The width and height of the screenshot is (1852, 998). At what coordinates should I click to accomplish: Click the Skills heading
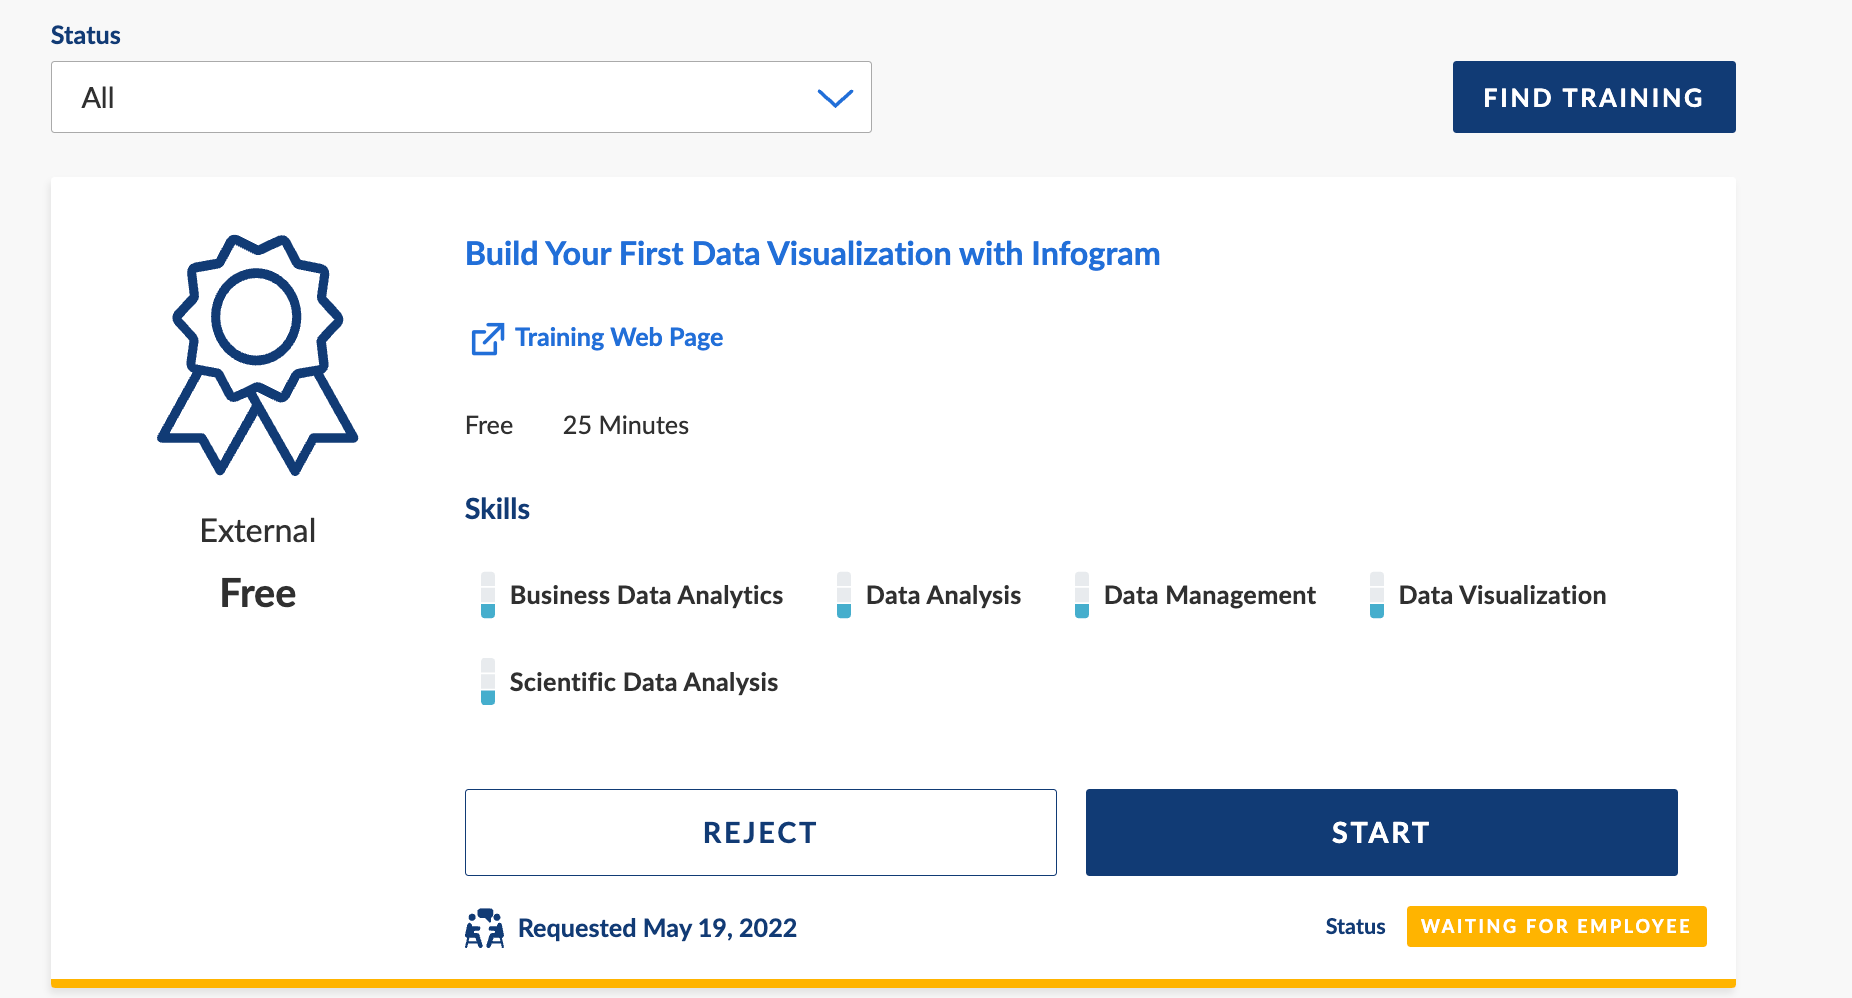[x=497, y=509]
